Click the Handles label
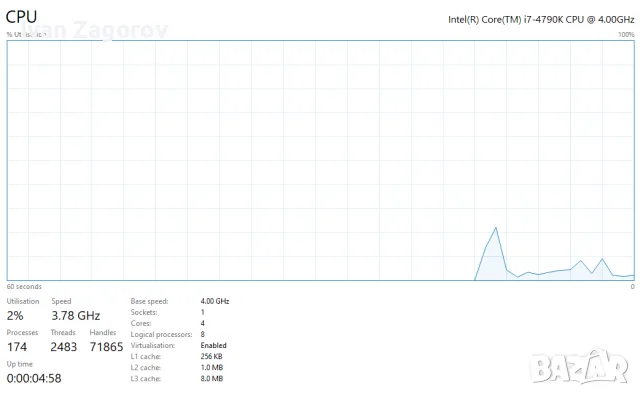640x396 pixels. click(103, 333)
